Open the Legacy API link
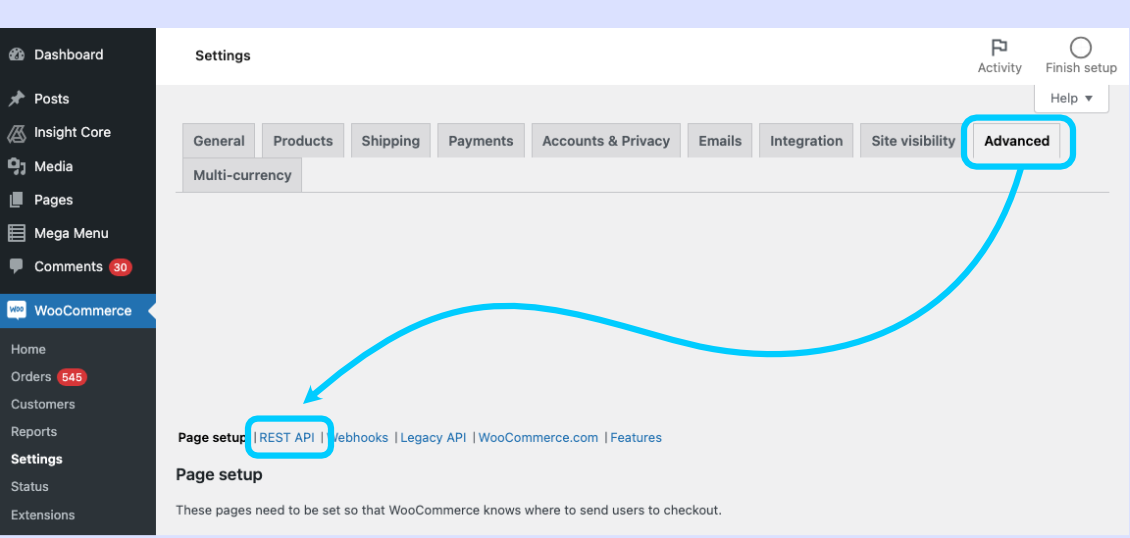Image resolution: width=1130 pixels, height=538 pixels. pos(433,437)
